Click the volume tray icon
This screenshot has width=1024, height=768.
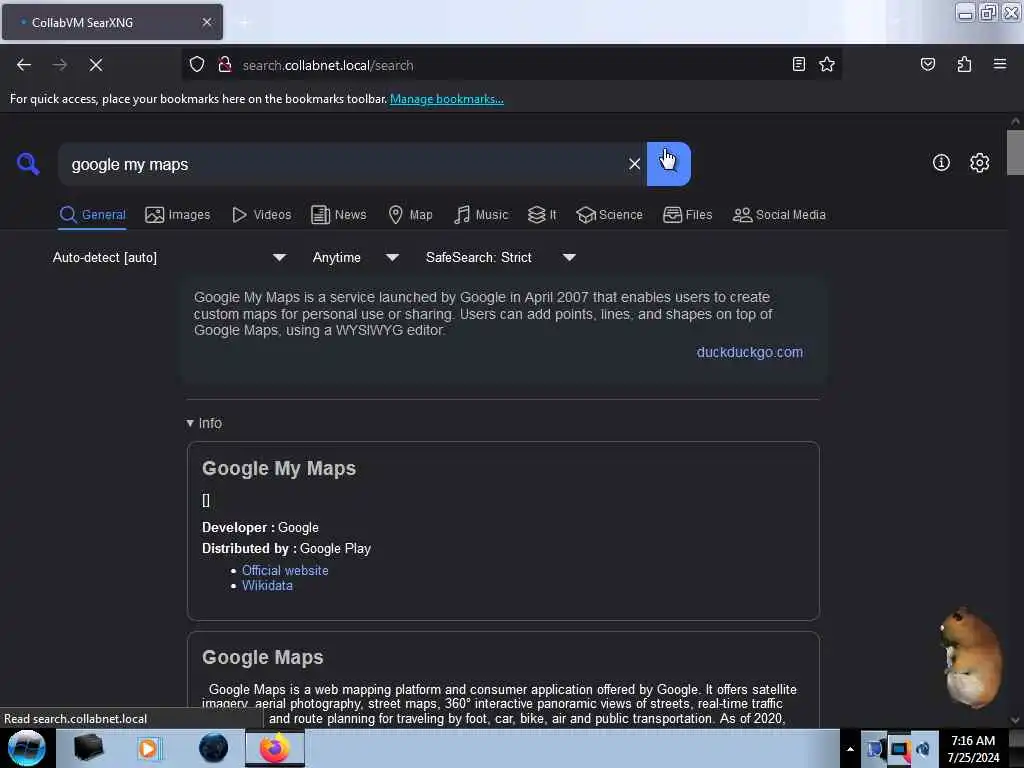point(923,749)
